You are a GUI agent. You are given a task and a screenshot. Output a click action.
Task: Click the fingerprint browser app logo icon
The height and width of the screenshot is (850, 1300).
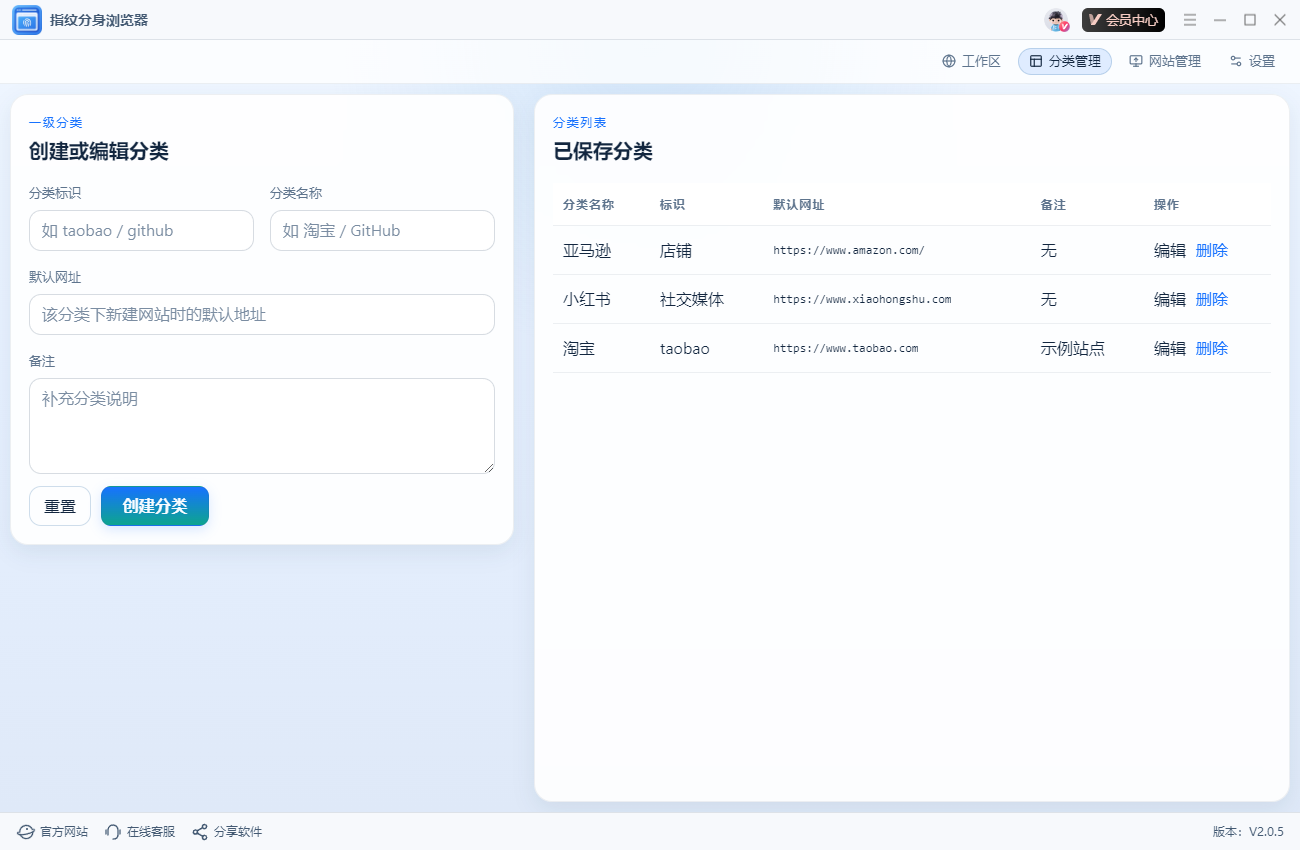pos(27,20)
